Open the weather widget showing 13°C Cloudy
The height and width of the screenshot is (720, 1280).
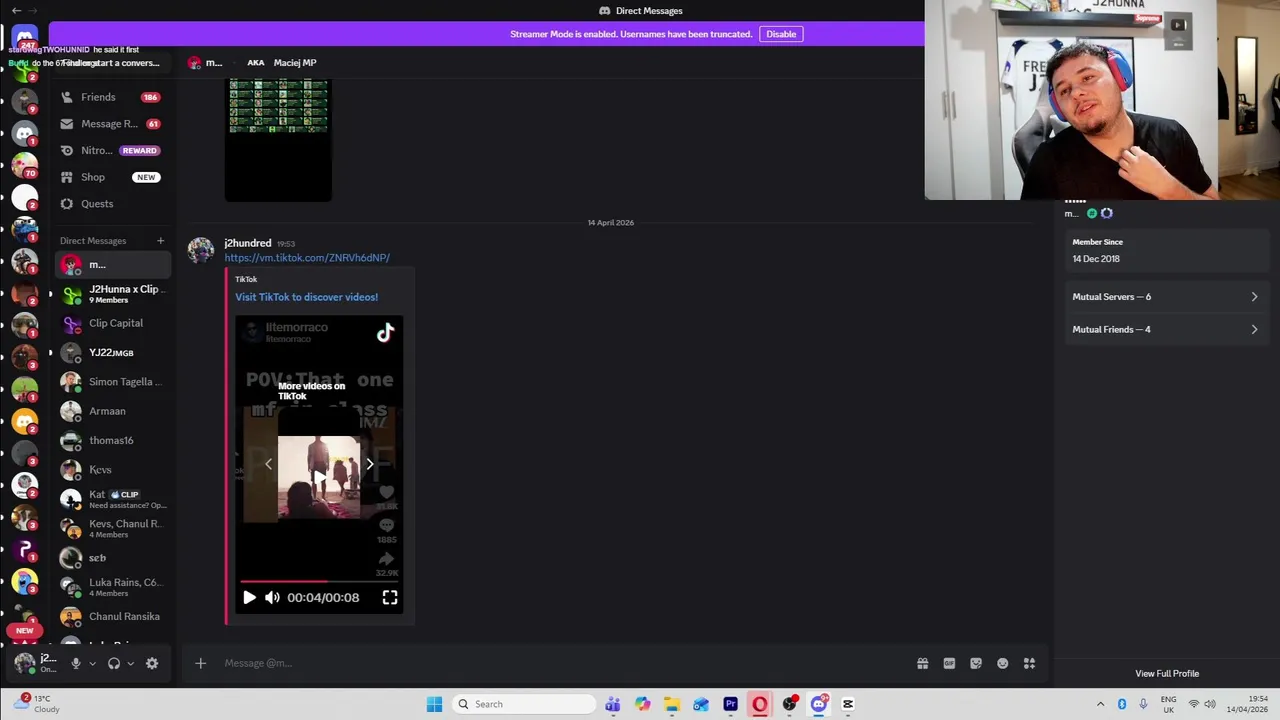click(38, 704)
